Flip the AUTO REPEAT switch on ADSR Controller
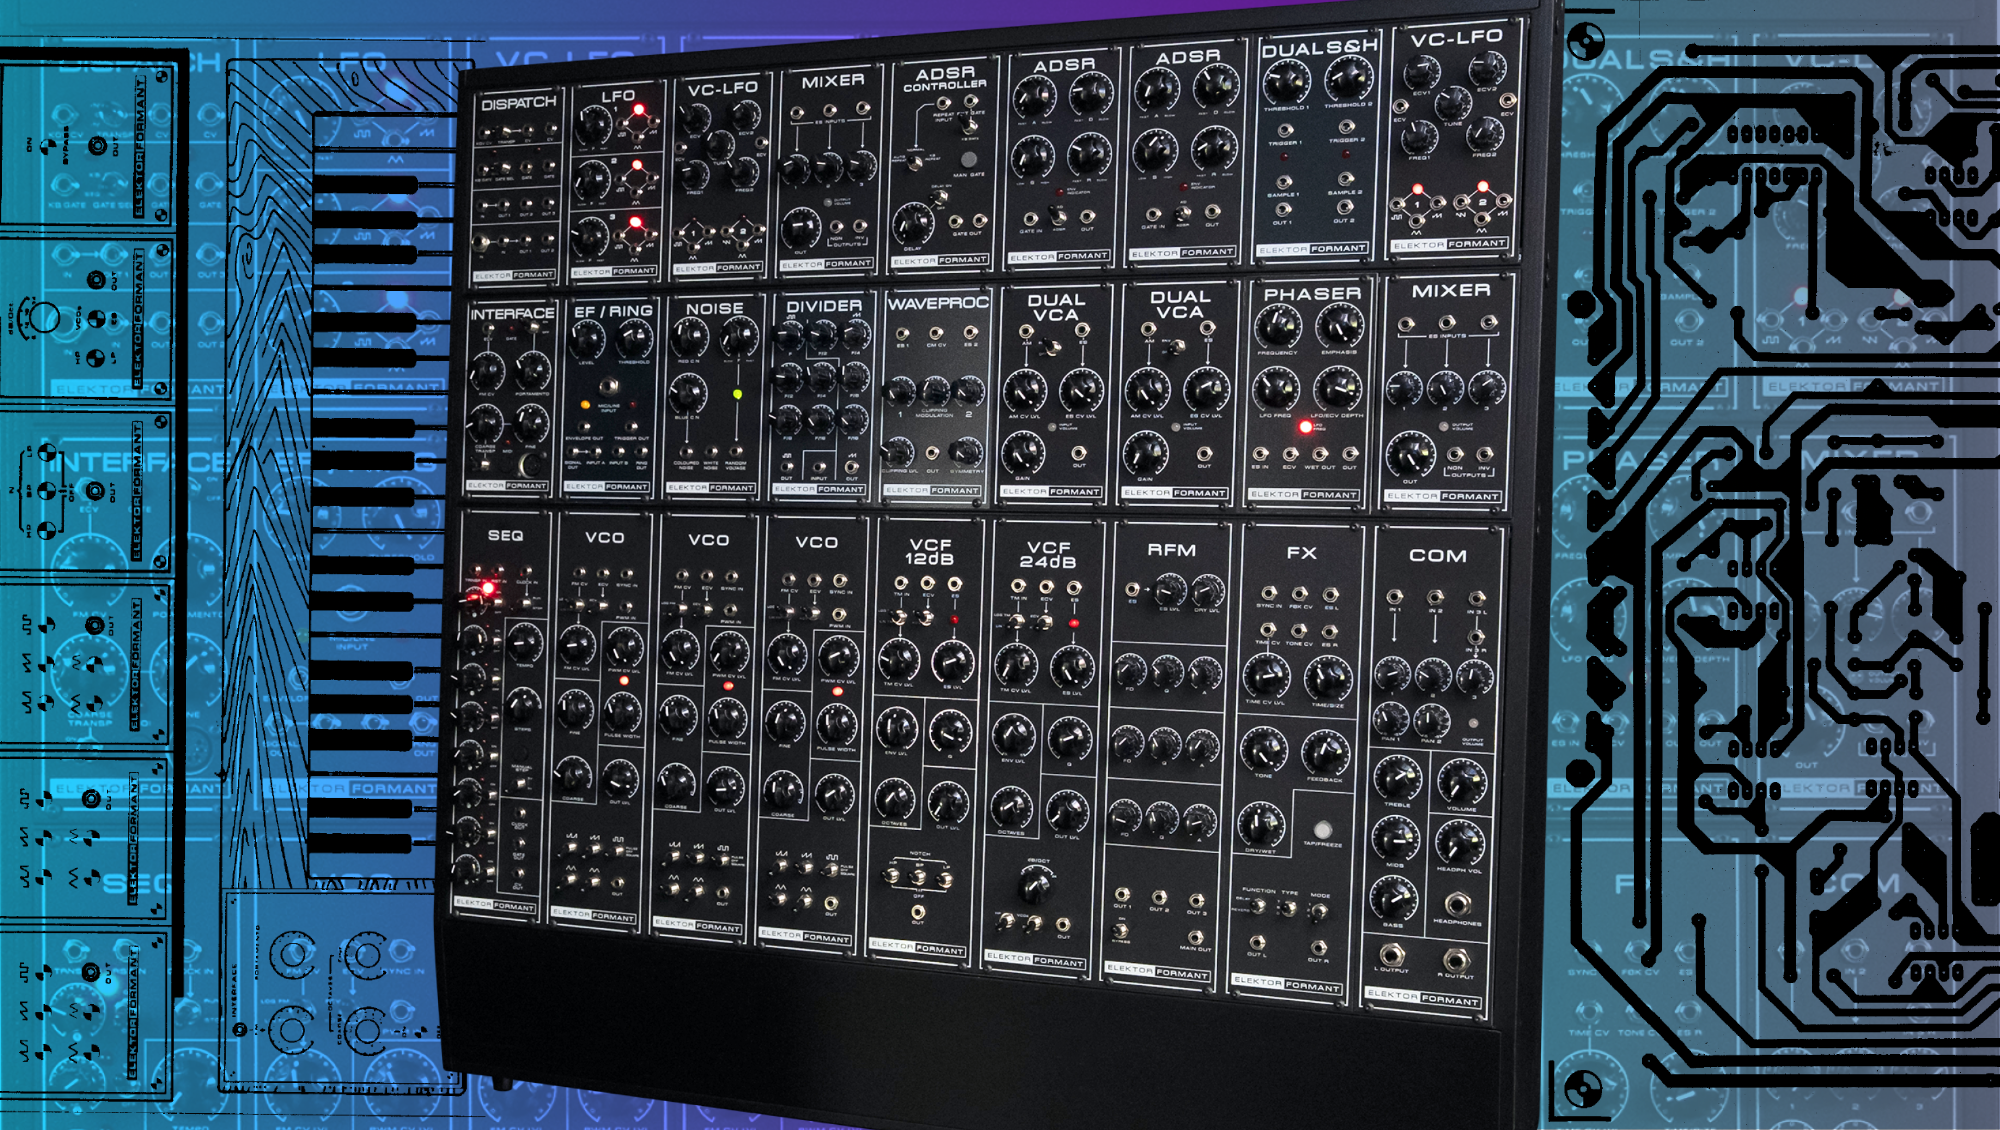Screen dimensions: 2000x1130 pyautogui.click(x=913, y=163)
